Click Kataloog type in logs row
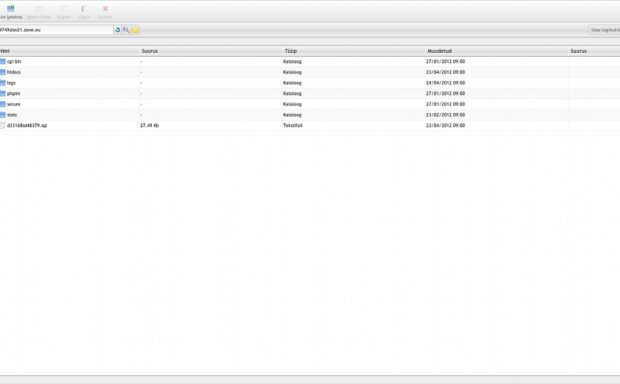 [292, 83]
